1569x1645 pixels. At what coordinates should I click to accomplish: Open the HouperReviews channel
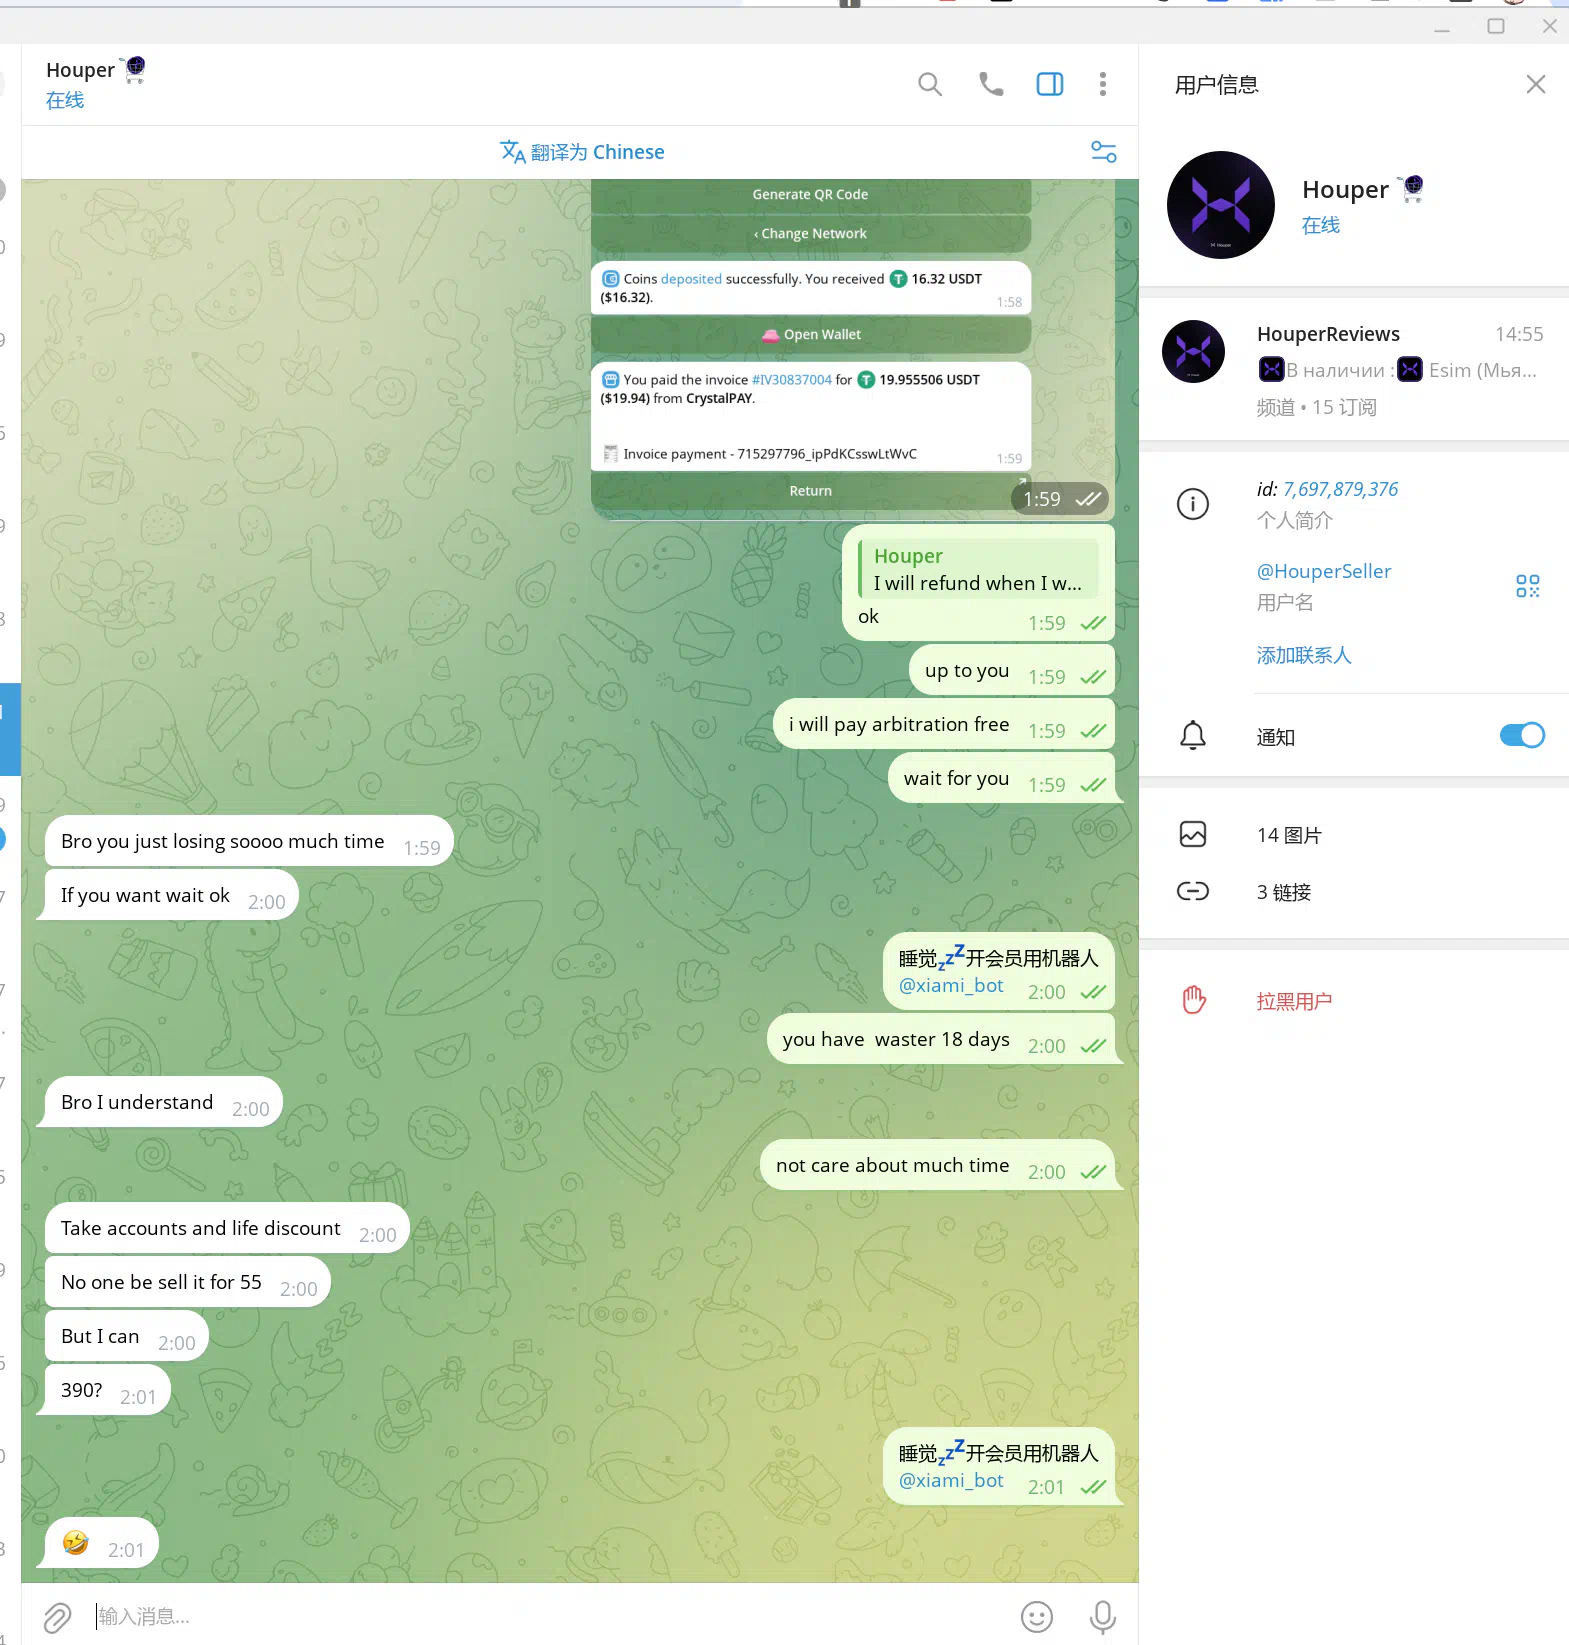(x=1354, y=369)
